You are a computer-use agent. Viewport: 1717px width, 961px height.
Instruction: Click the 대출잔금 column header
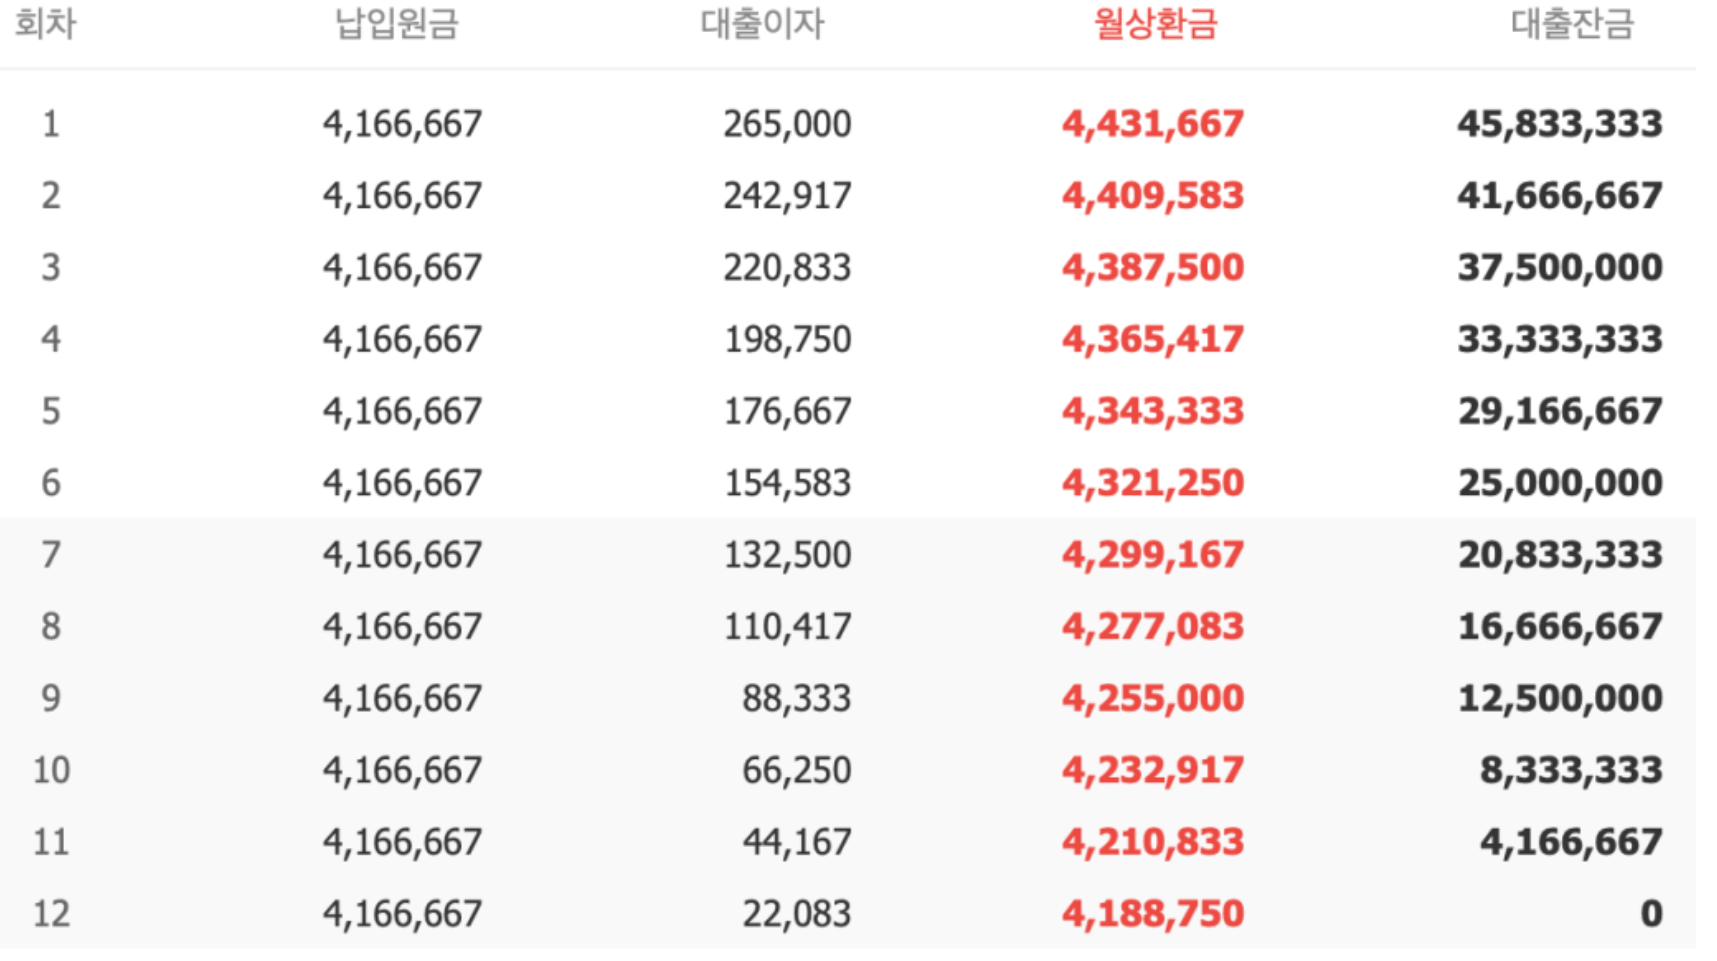(1573, 24)
